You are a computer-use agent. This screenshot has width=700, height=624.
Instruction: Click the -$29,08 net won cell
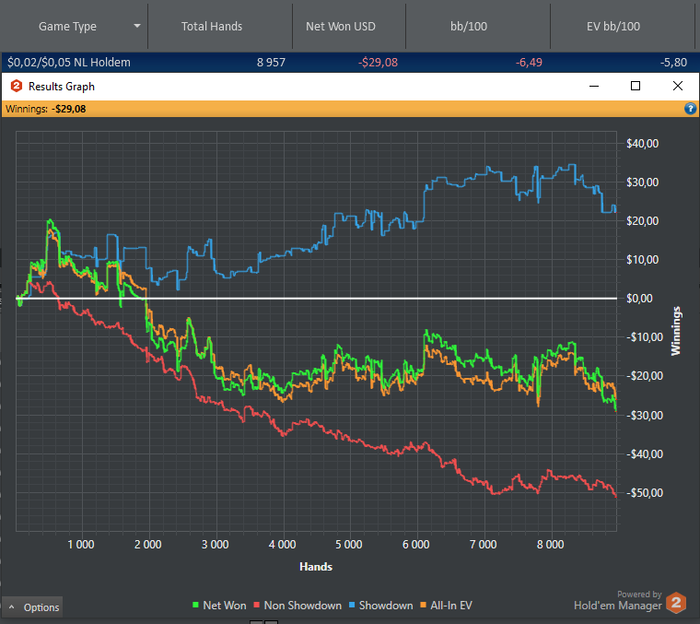click(x=378, y=62)
